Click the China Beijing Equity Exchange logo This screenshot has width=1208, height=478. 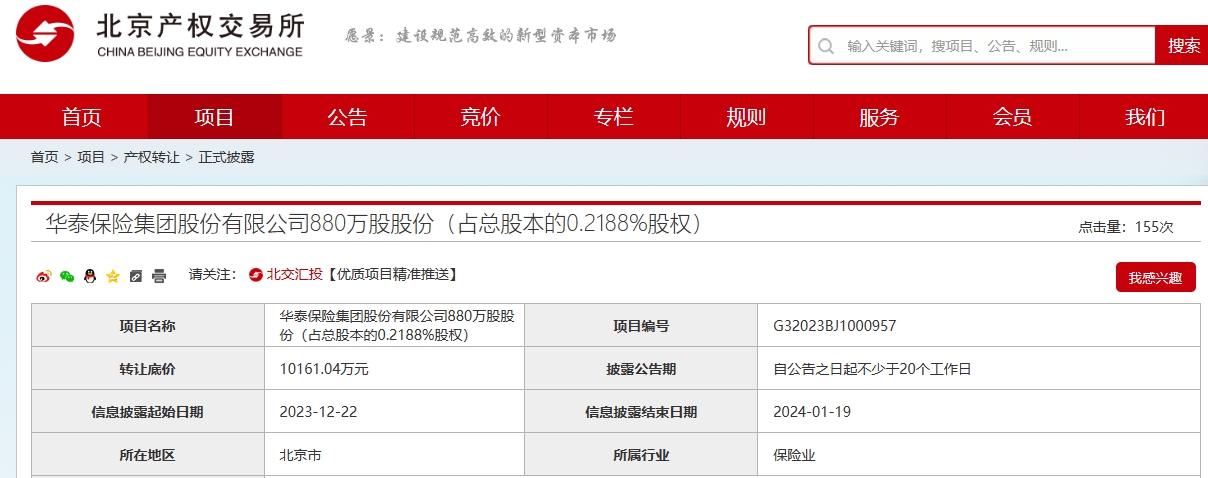[x=160, y=35]
